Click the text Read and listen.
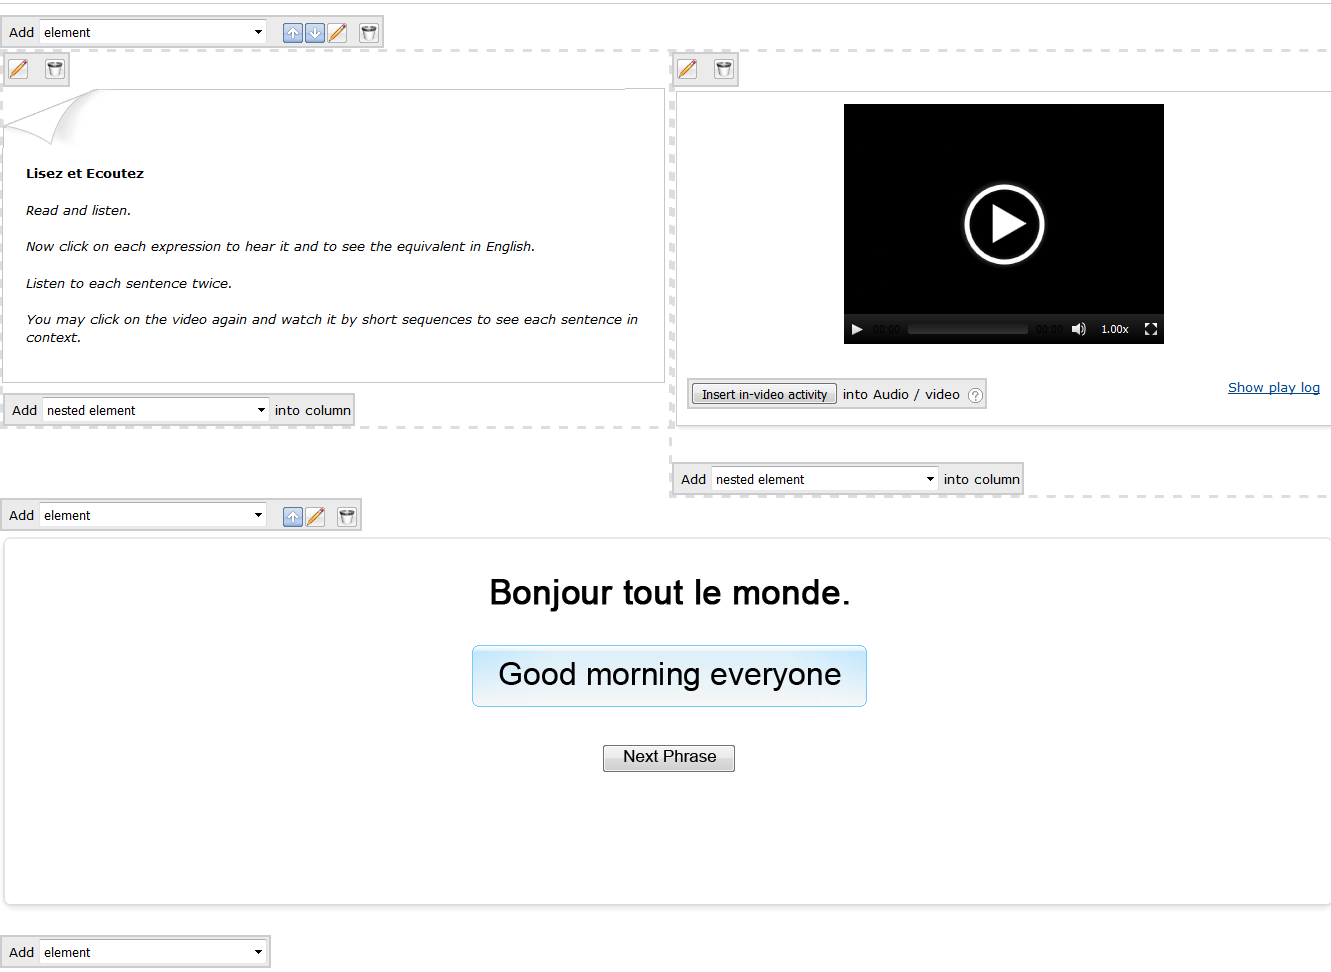Image resolution: width=1331 pixels, height=972 pixels. [x=78, y=210]
